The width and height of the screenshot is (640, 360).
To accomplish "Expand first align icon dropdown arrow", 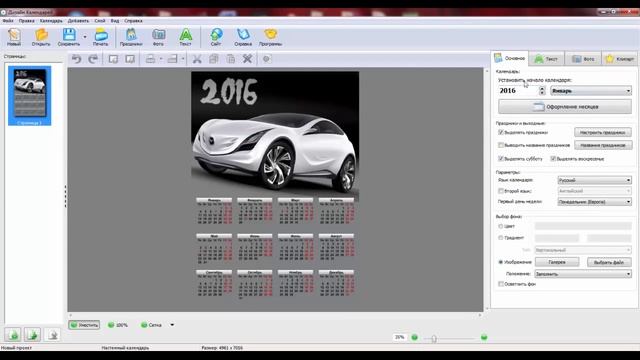I will (161, 59).
